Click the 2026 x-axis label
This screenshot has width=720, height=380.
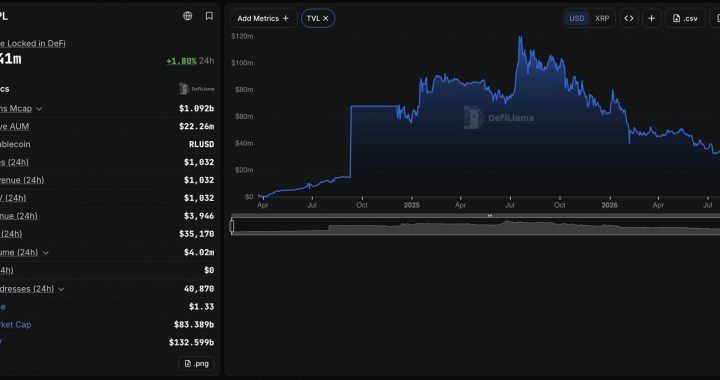coord(609,205)
